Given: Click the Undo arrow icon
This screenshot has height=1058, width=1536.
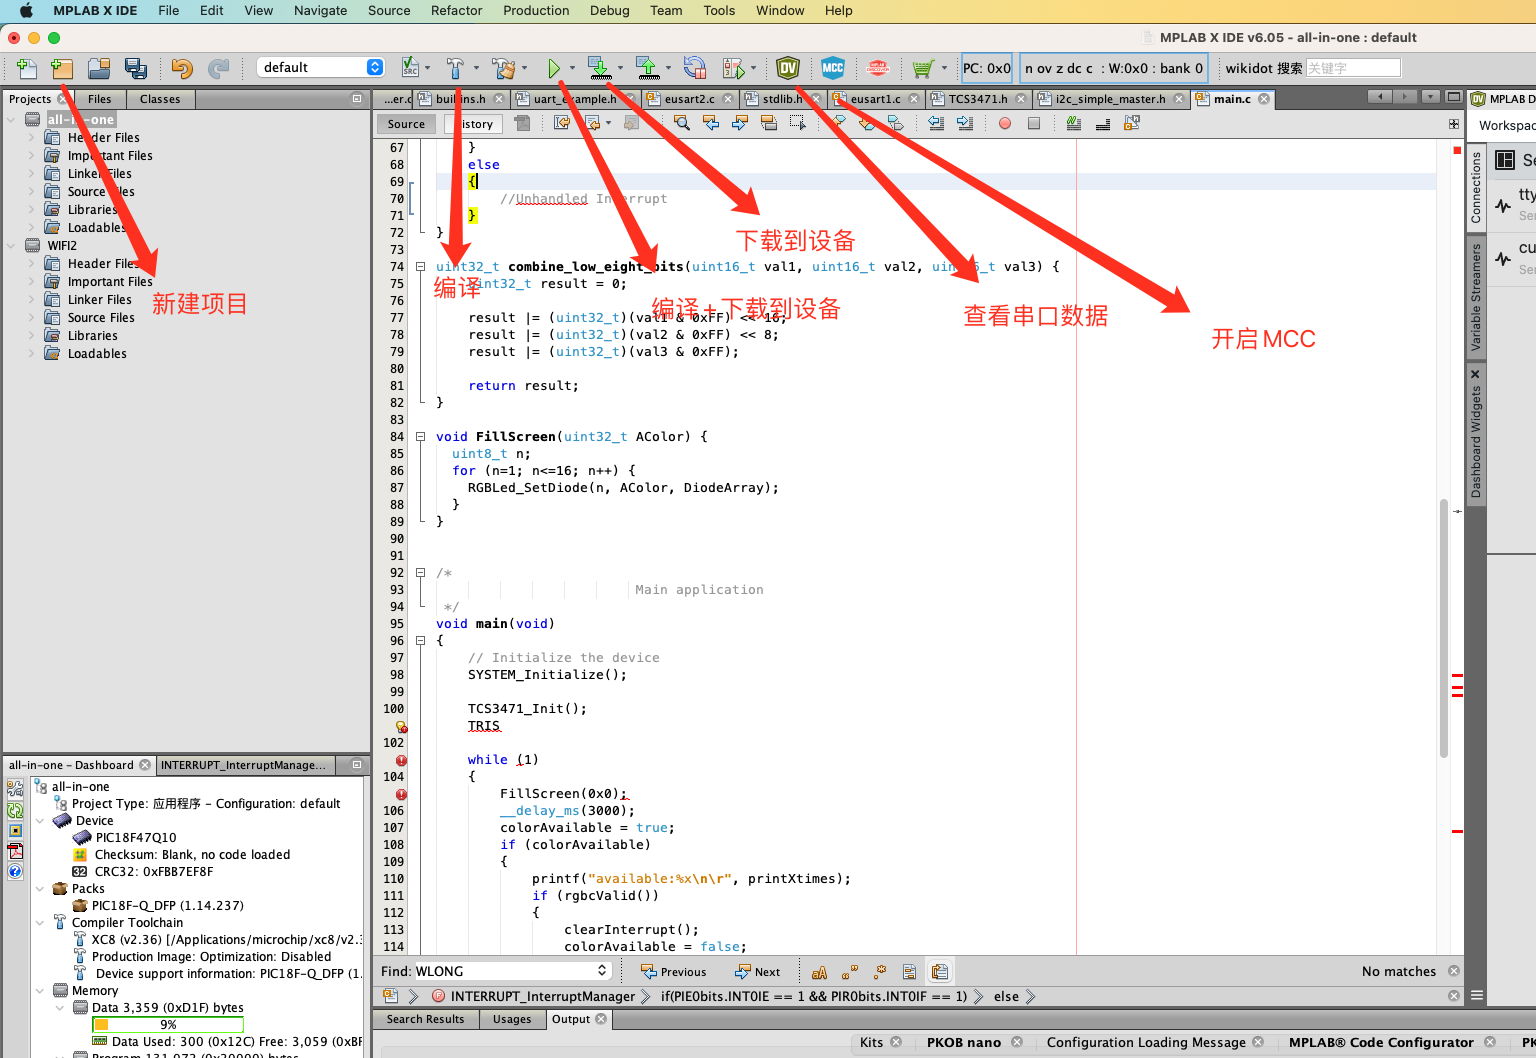Looking at the screenshot, I should pyautogui.click(x=182, y=68).
